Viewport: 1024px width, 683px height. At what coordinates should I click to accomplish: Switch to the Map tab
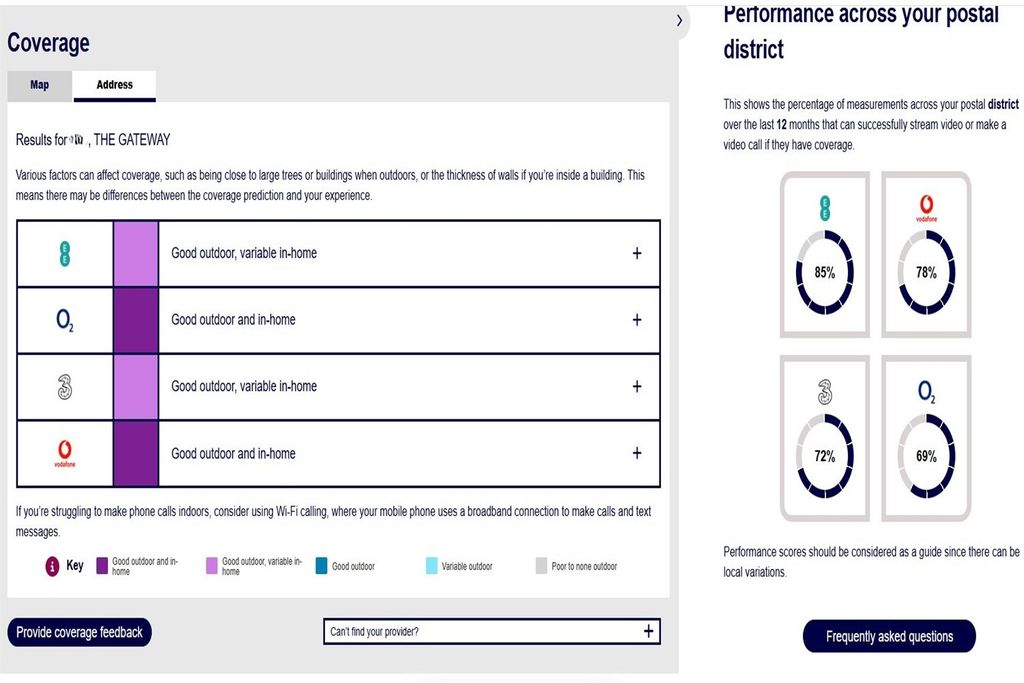[x=39, y=86]
